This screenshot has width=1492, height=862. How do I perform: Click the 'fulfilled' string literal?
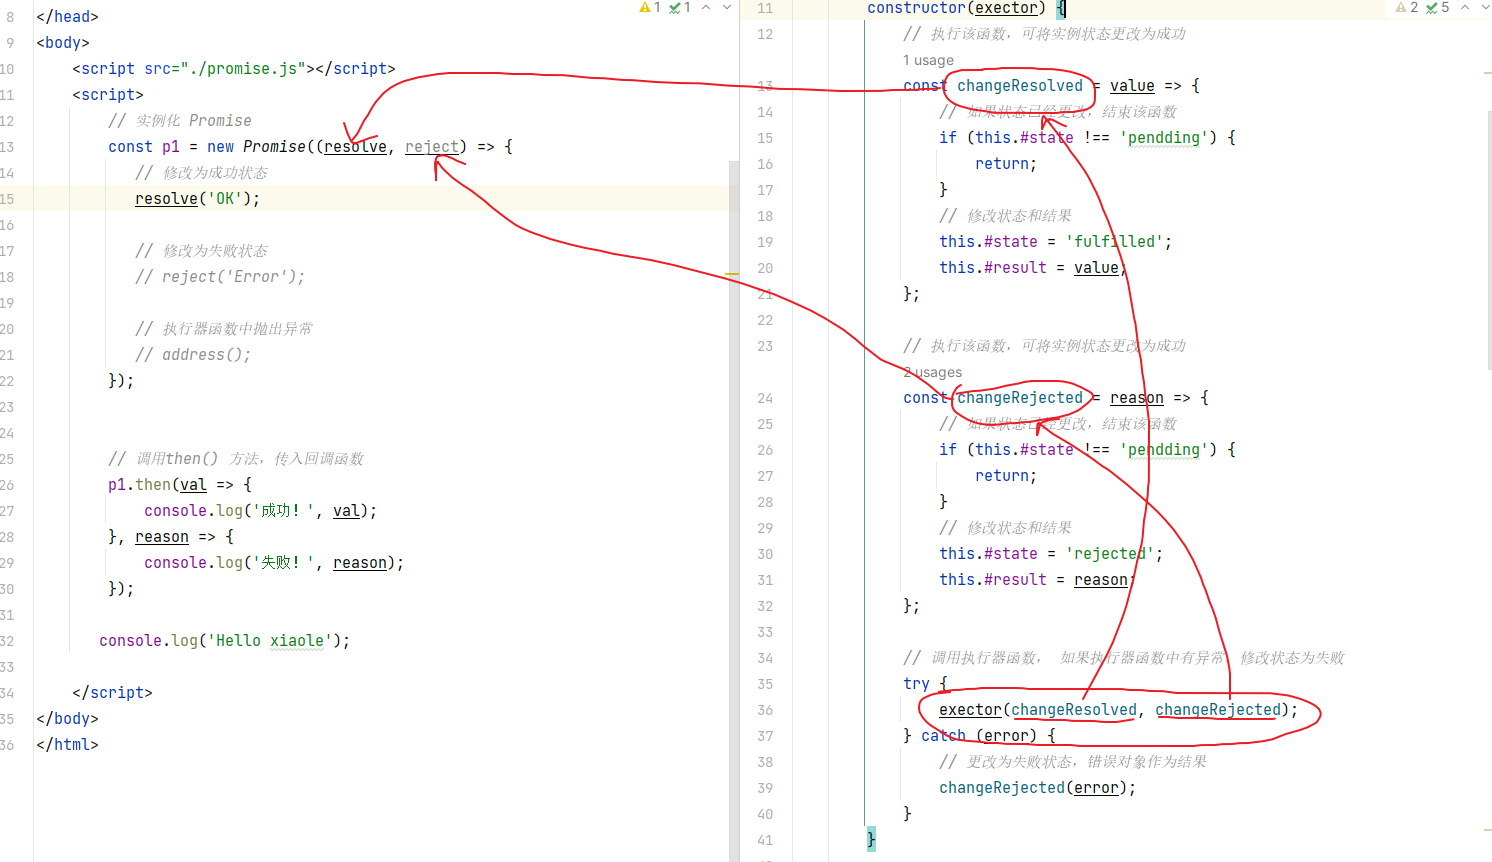1114,242
